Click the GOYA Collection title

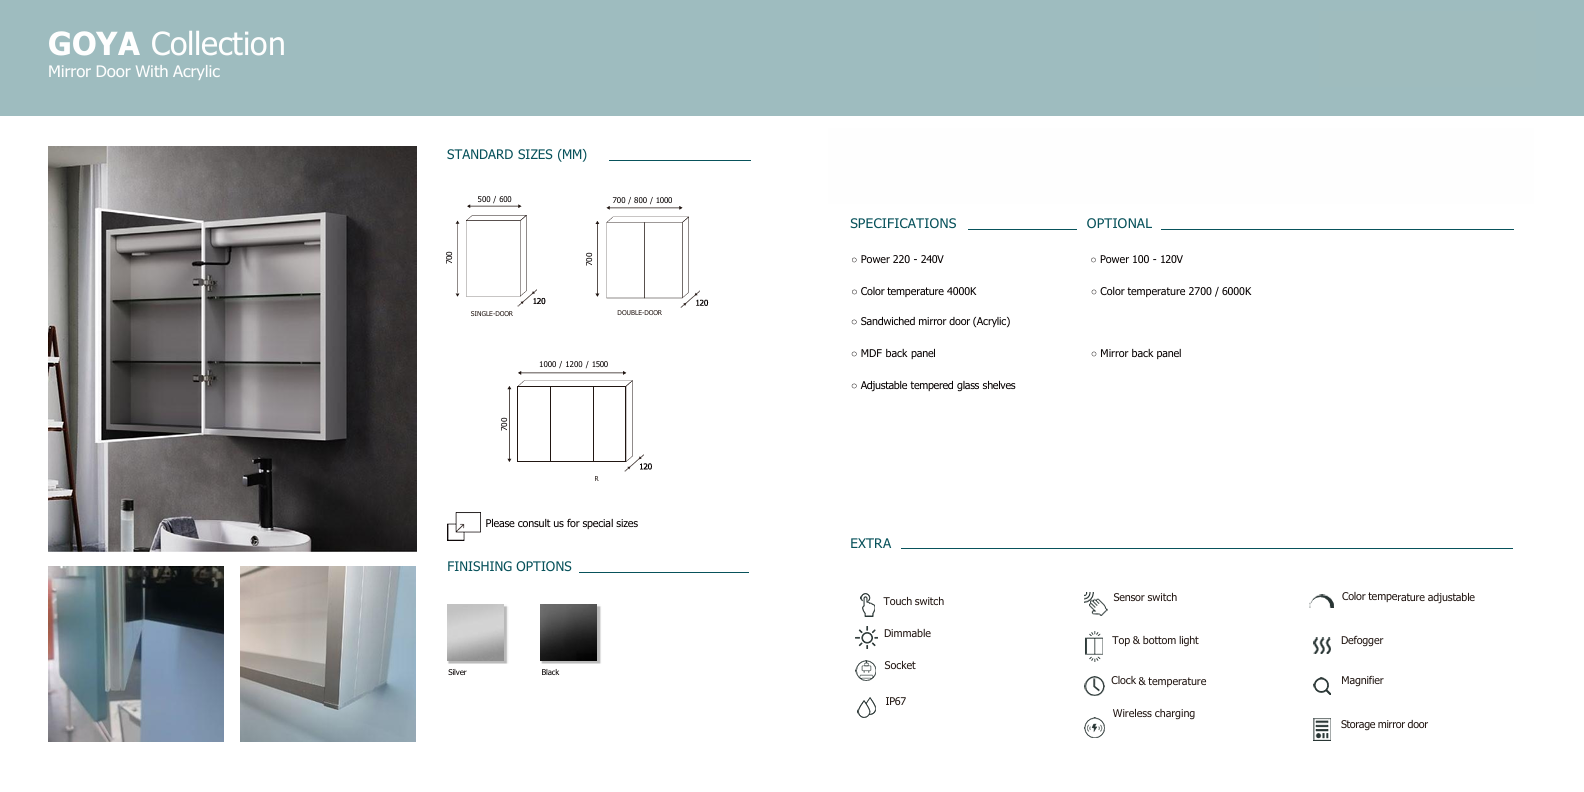pyautogui.click(x=166, y=44)
